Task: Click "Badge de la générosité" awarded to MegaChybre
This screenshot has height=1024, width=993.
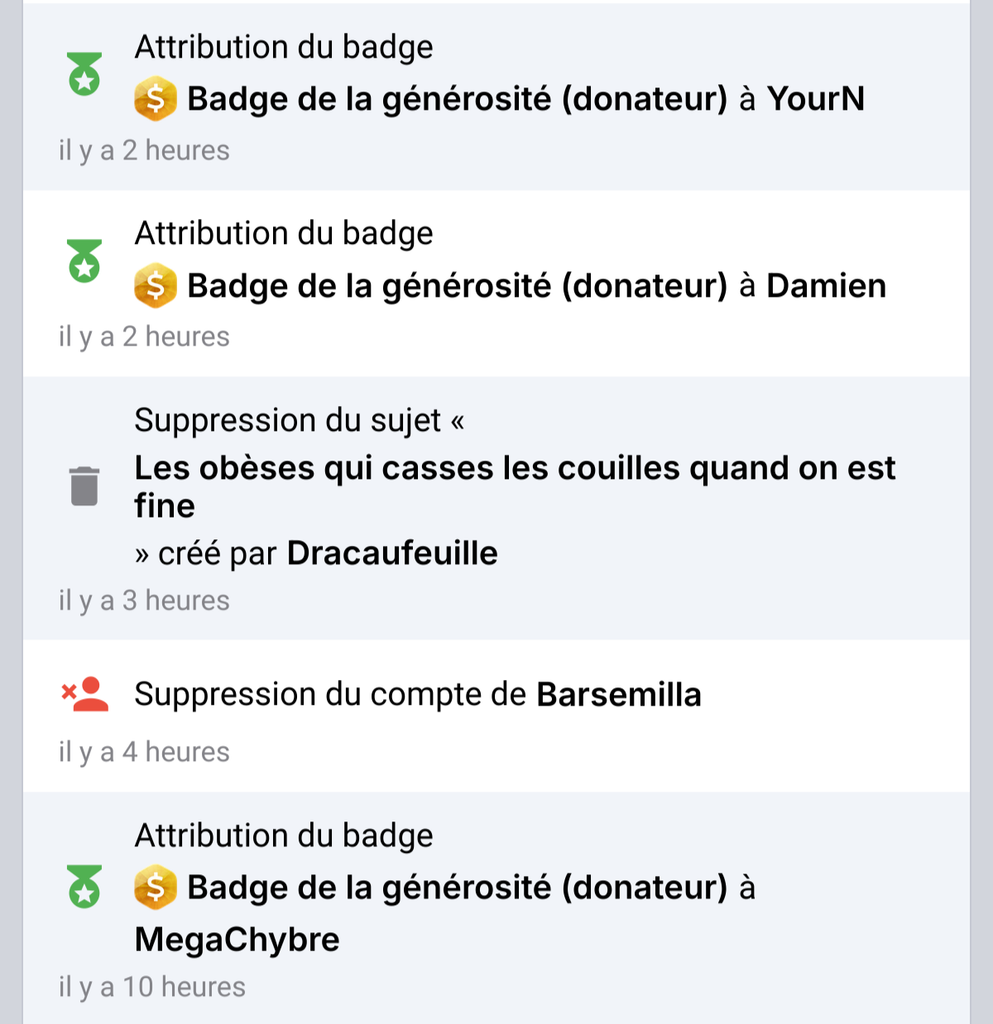Action: (x=457, y=888)
